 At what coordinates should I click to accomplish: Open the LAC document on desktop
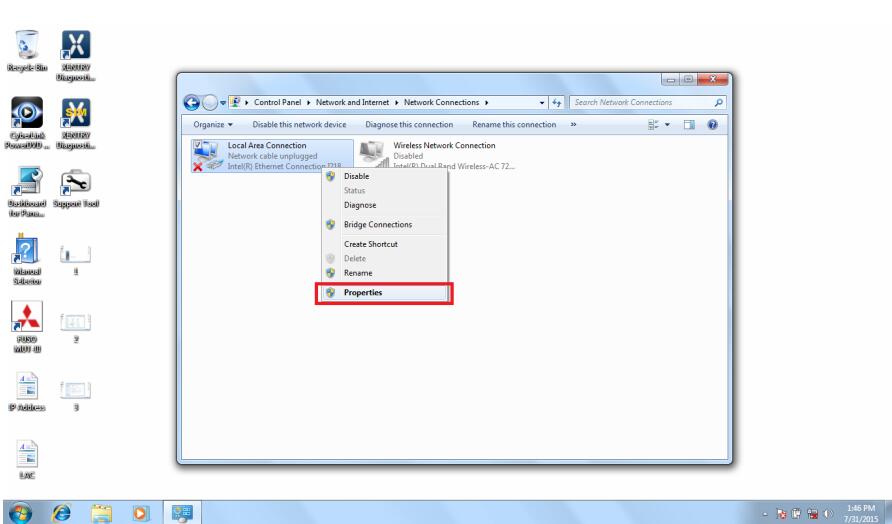[x=27, y=460]
